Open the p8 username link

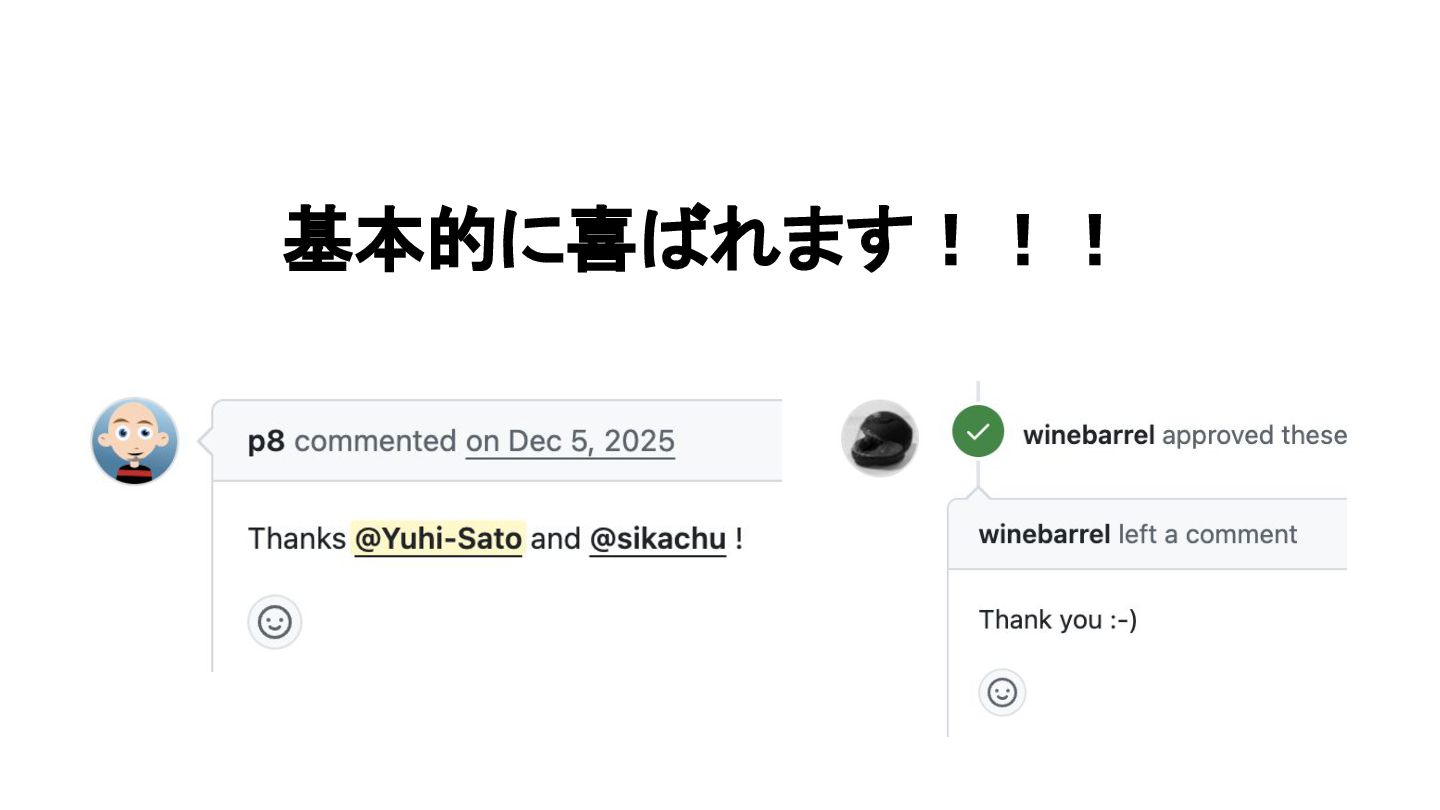click(266, 441)
